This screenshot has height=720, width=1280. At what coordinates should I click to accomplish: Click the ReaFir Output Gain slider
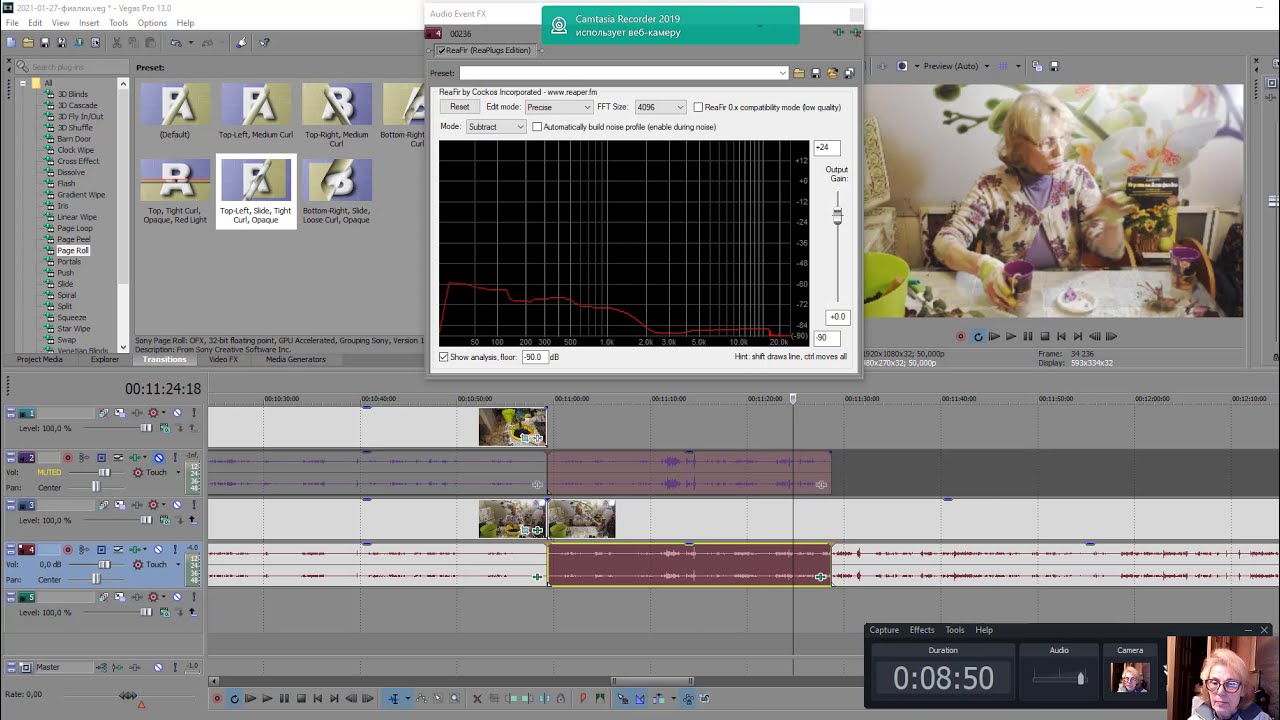pyautogui.click(x=837, y=216)
